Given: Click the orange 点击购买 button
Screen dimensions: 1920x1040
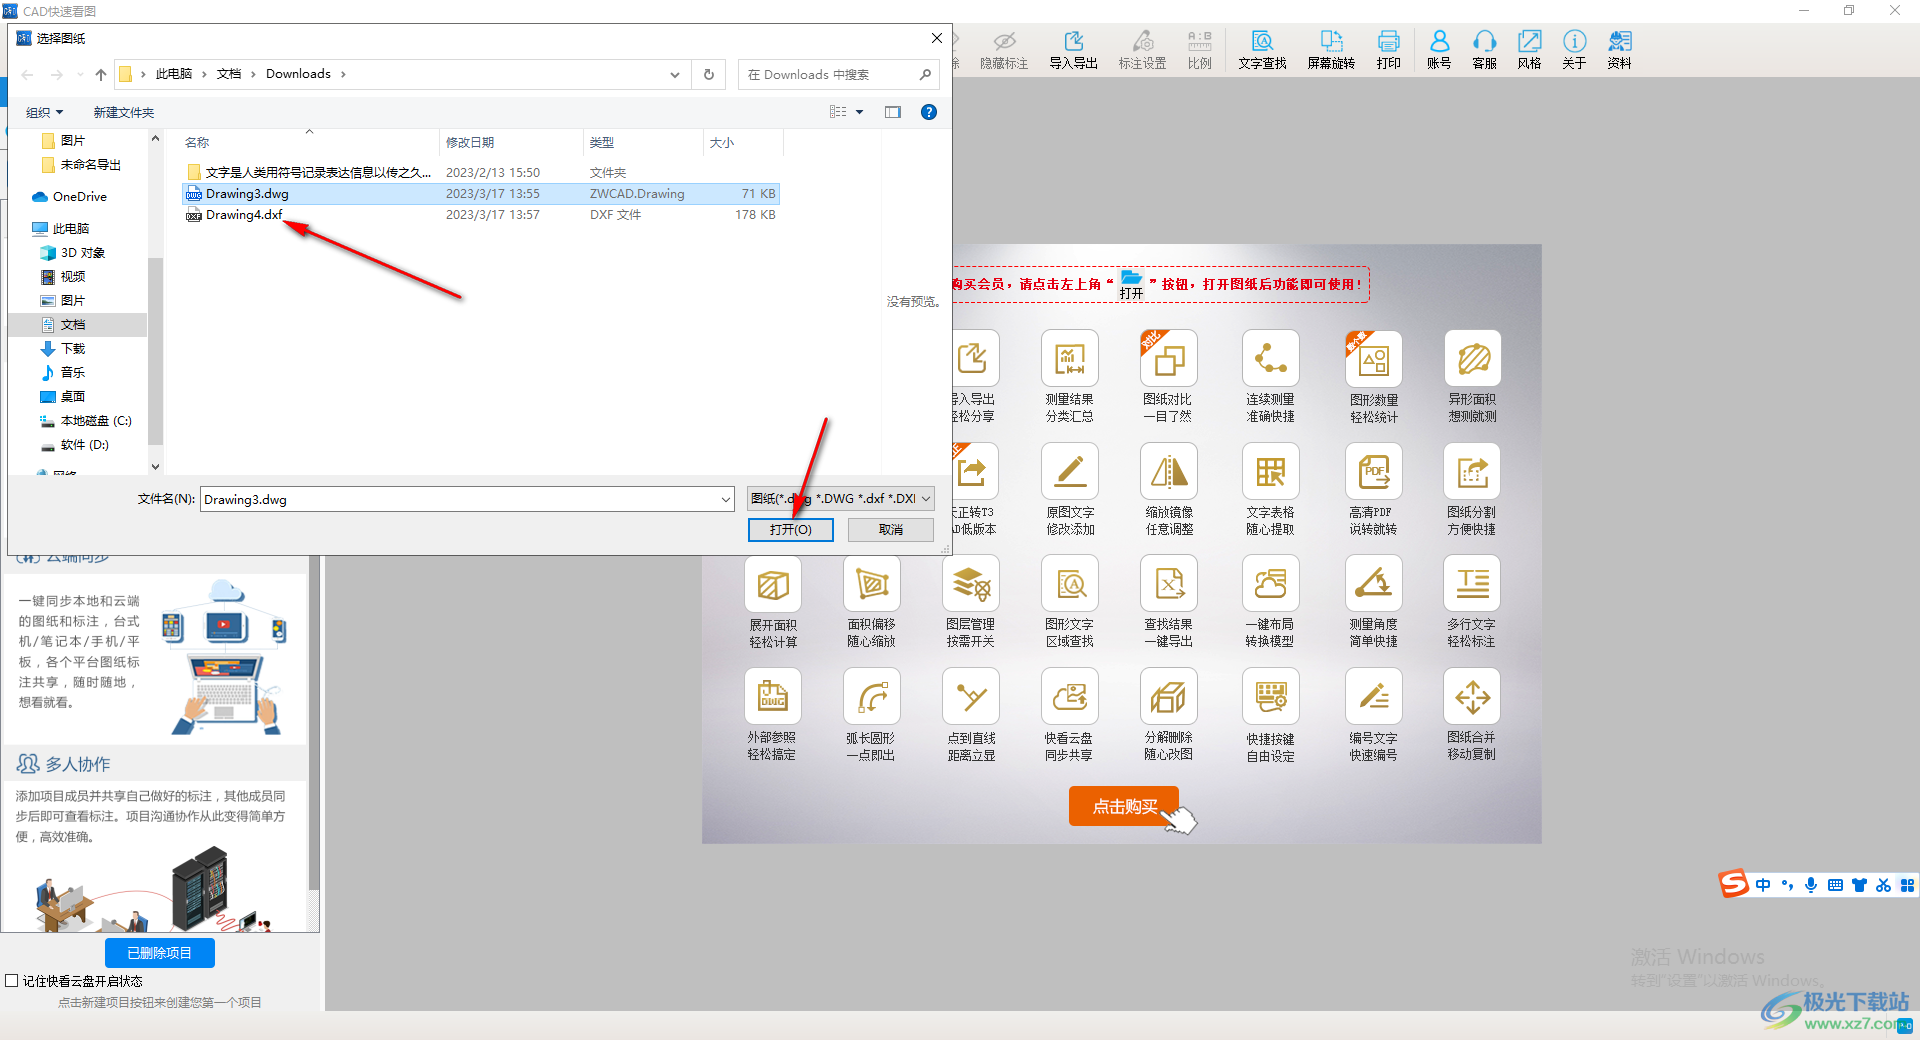Looking at the screenshot, I should coord(1124,806).
